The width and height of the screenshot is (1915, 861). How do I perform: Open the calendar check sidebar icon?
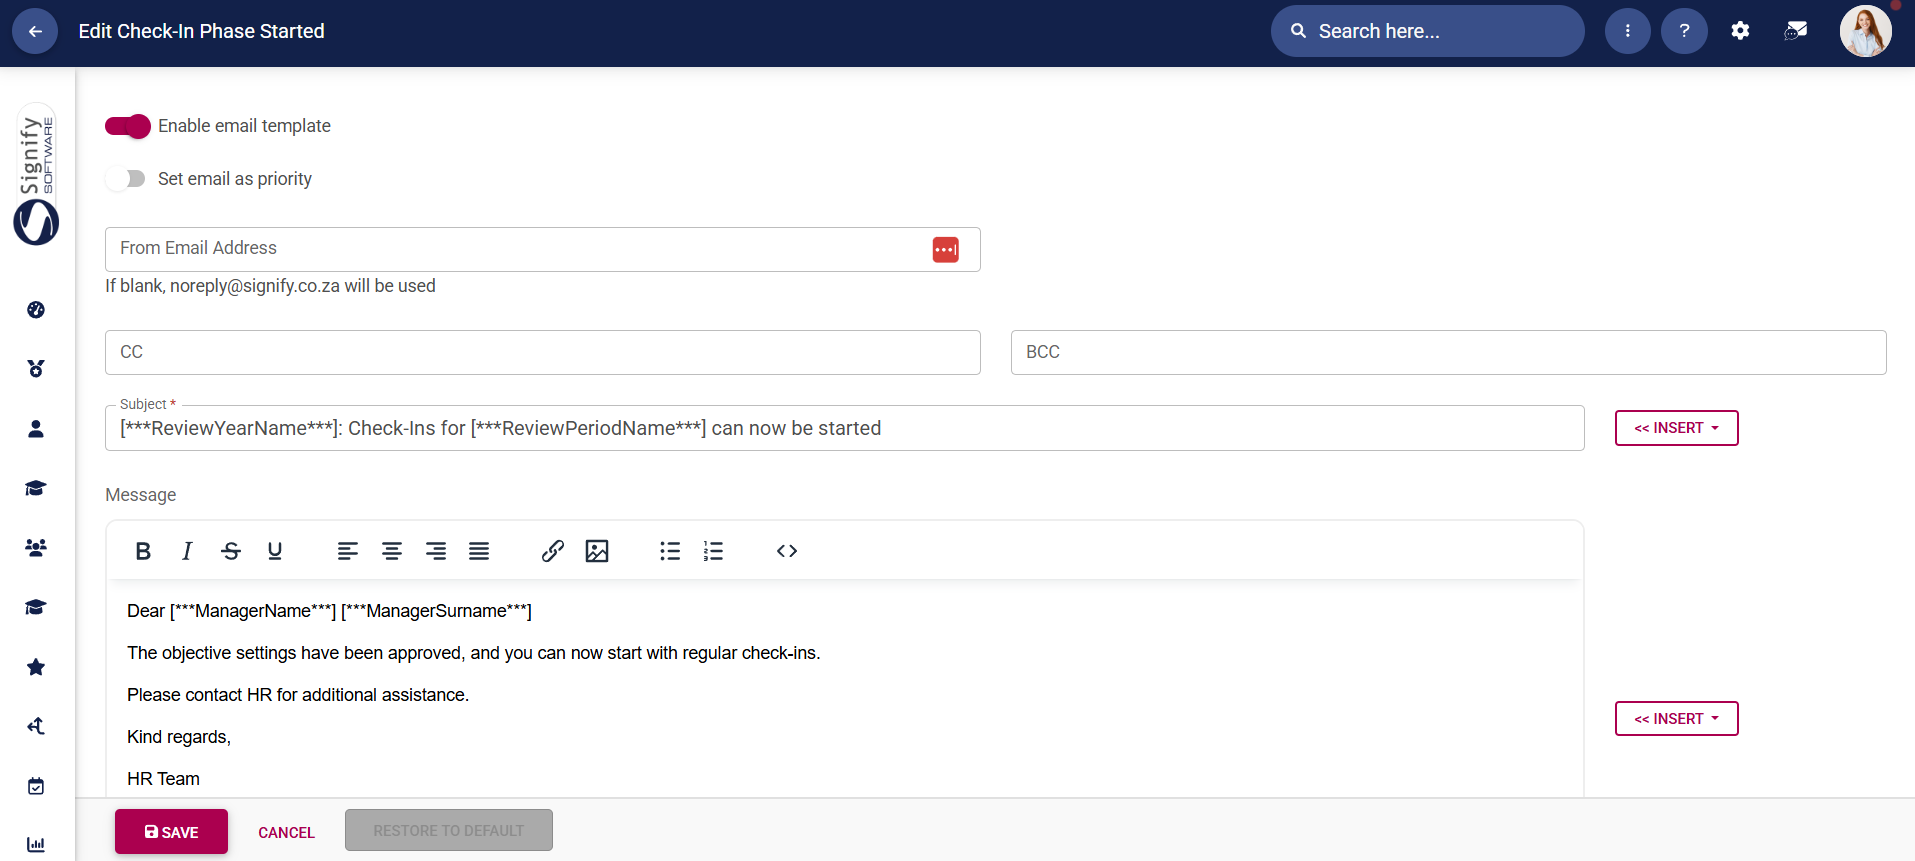click(36, 786)
